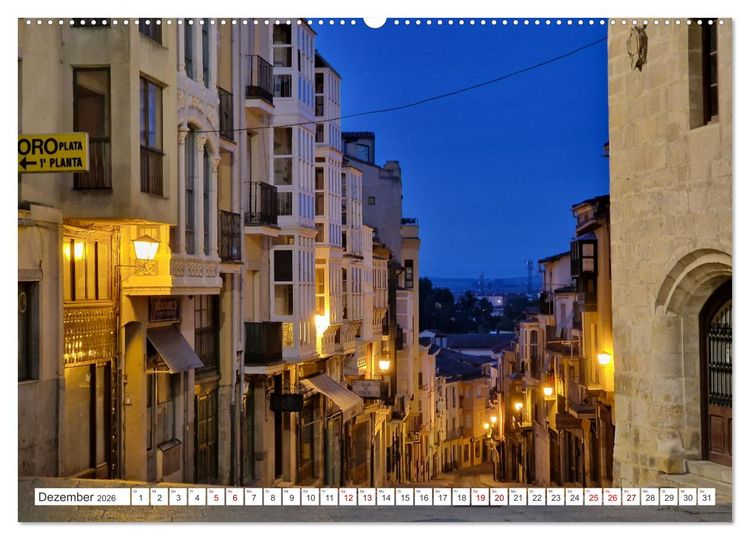This screenshot has height=540, width=750.
Task: Click day 7 in the calendar strip
Action: click(254, 497)
